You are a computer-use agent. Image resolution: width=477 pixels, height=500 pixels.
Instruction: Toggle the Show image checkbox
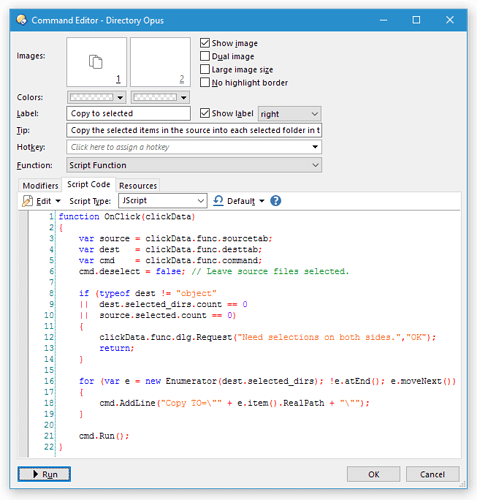click(x=205, y=43)
